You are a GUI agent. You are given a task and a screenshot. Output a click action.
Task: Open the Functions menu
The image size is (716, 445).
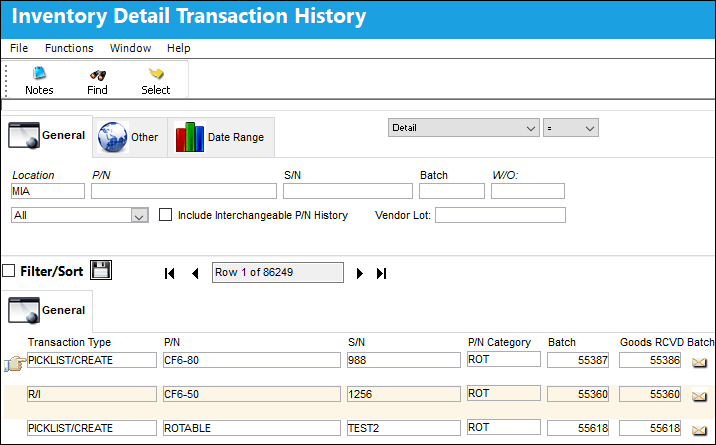point(69,48)
